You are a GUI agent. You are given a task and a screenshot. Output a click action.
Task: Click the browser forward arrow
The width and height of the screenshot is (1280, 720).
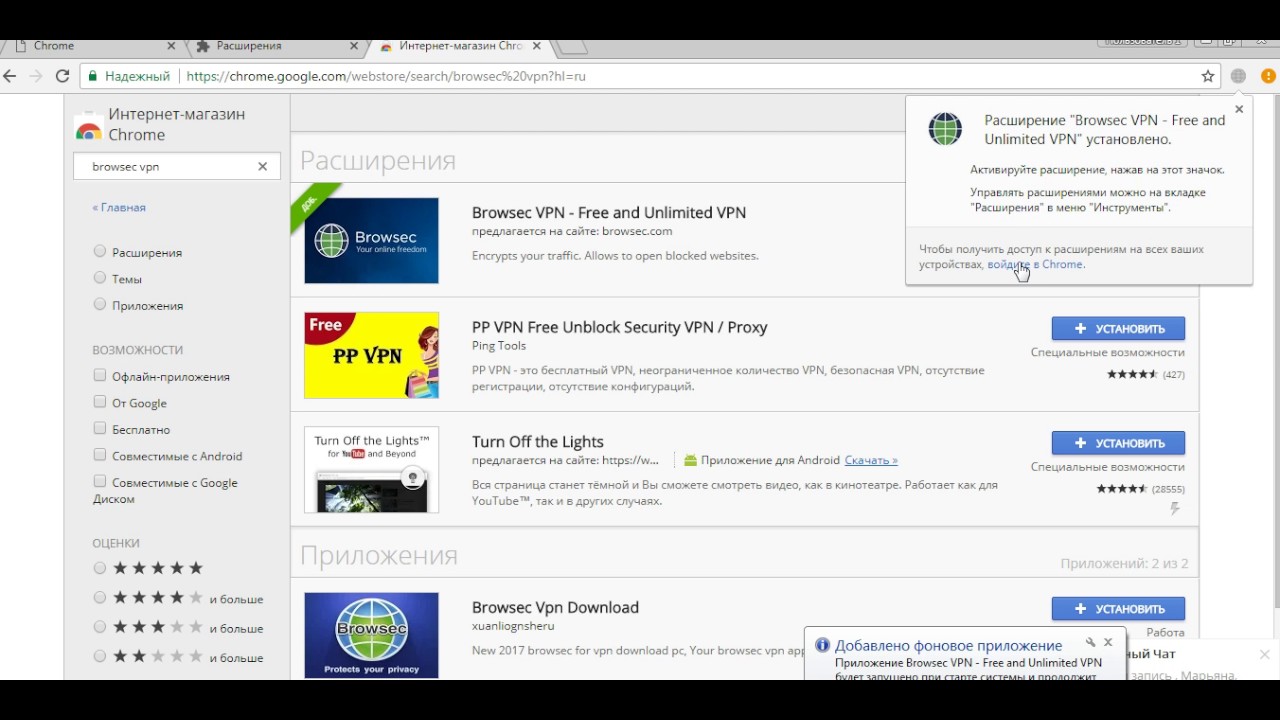click(36, 76)
